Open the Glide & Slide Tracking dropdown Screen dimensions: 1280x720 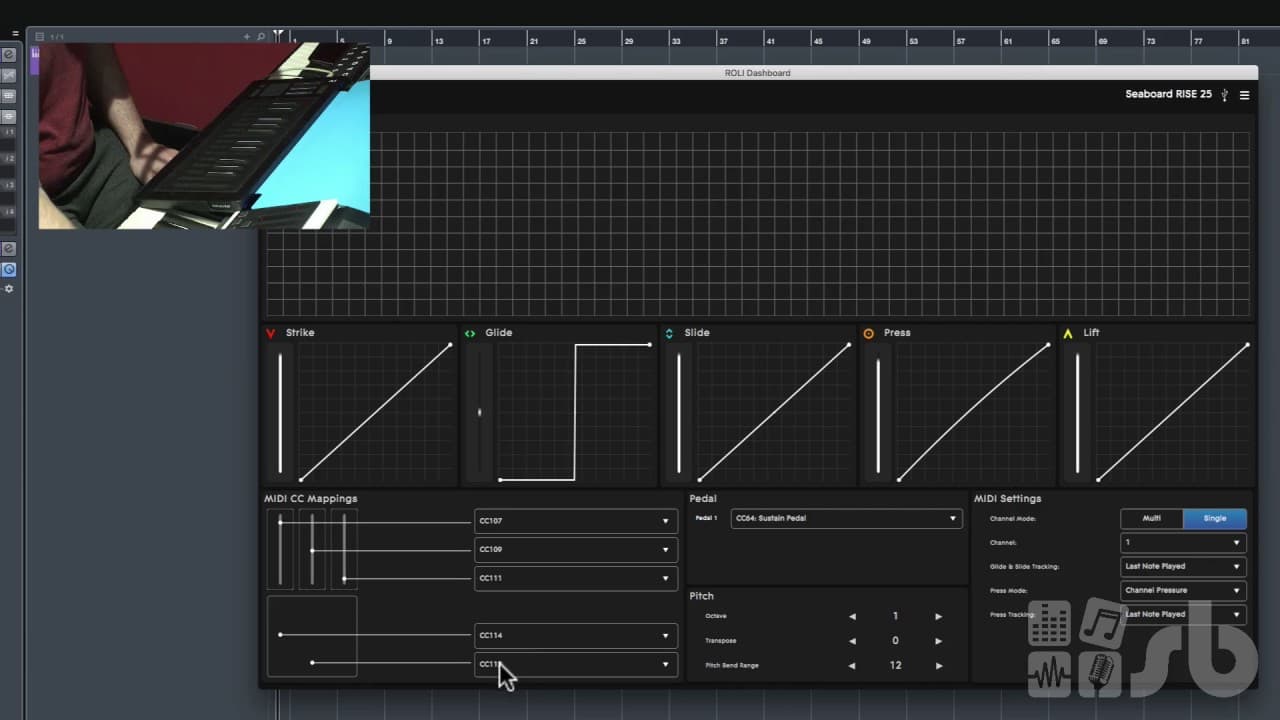(x=1184, y=566)
